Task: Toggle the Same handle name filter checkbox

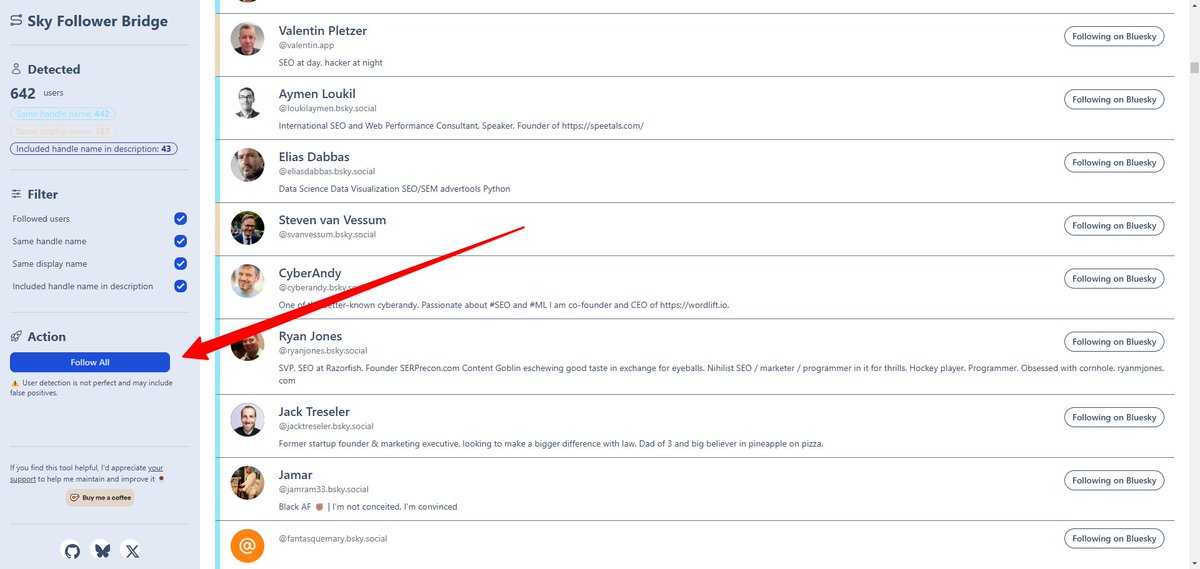Action: click(181, 241)
